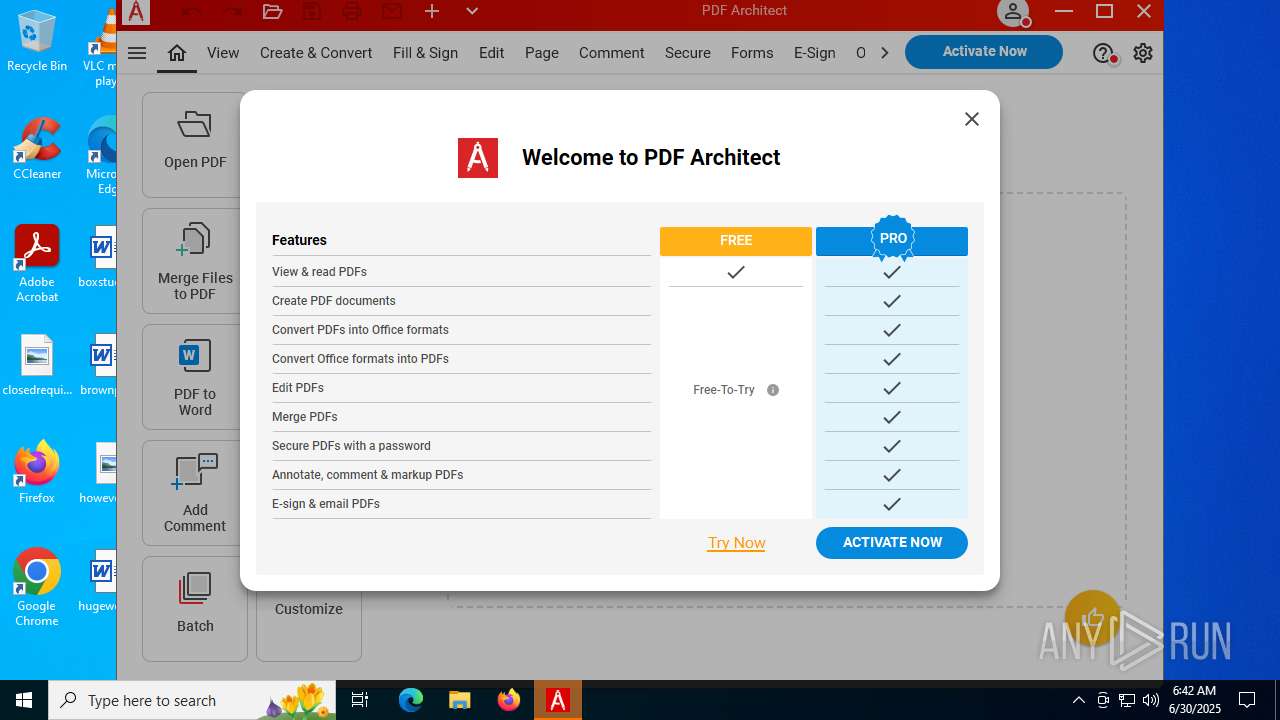Click 'Annotate, comment & markup PDFs' row

(461, 475)
